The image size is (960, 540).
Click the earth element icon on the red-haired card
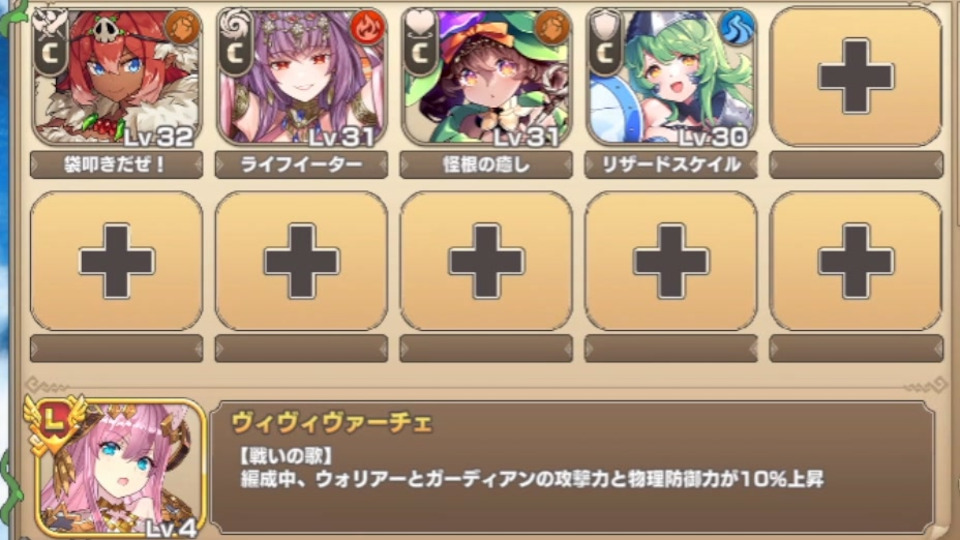tap(182, 28)
